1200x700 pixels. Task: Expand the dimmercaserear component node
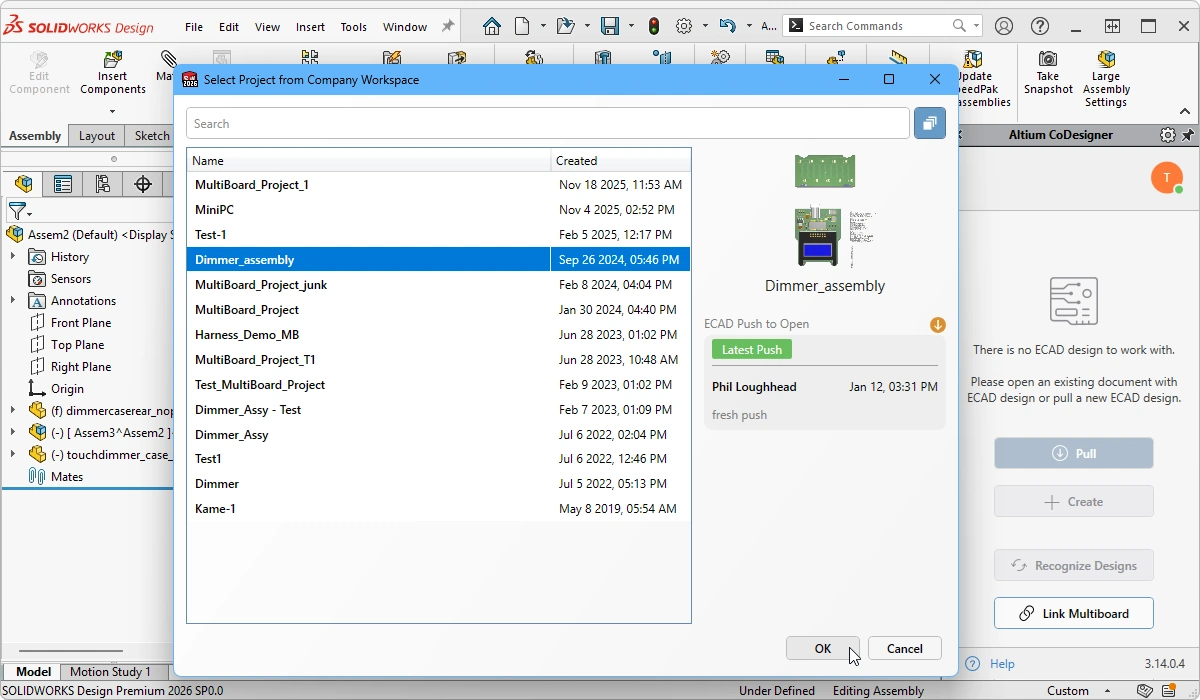13,411
